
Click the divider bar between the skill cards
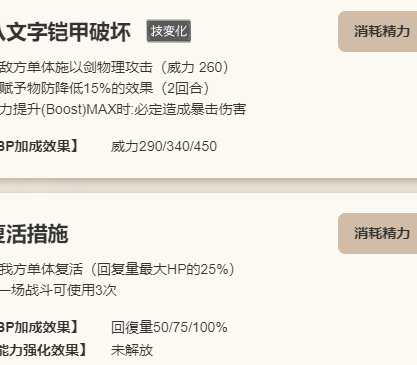point(208,186)
